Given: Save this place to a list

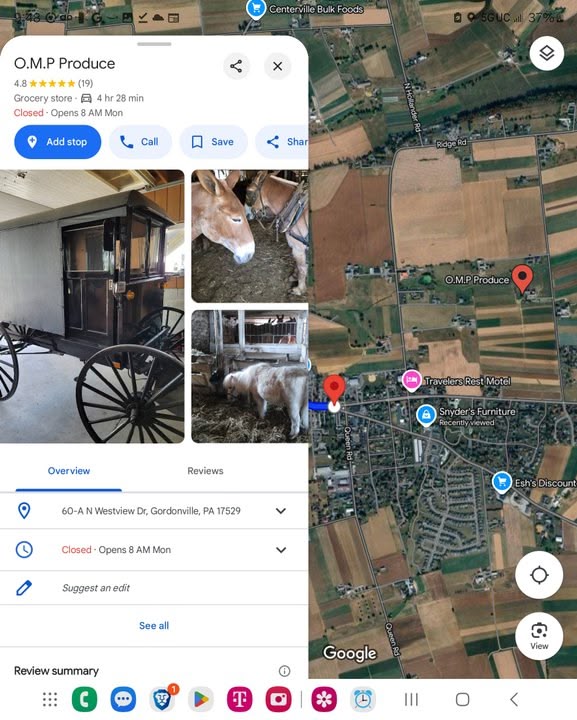Looking at the screenshot, I should (x=213, y=142).
